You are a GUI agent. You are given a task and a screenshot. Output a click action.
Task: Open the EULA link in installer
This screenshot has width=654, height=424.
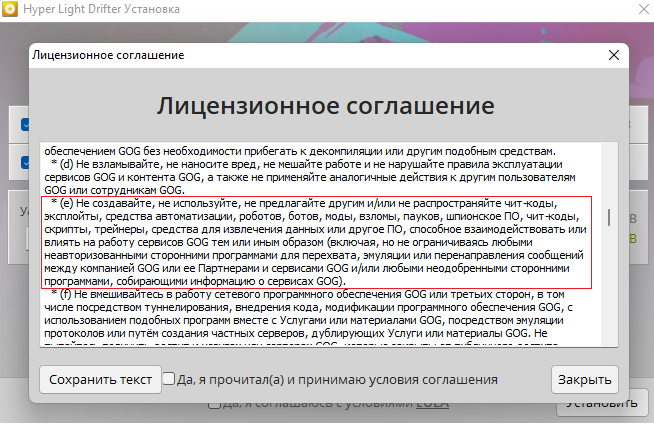pyautogui.click(x=432, y=403)
